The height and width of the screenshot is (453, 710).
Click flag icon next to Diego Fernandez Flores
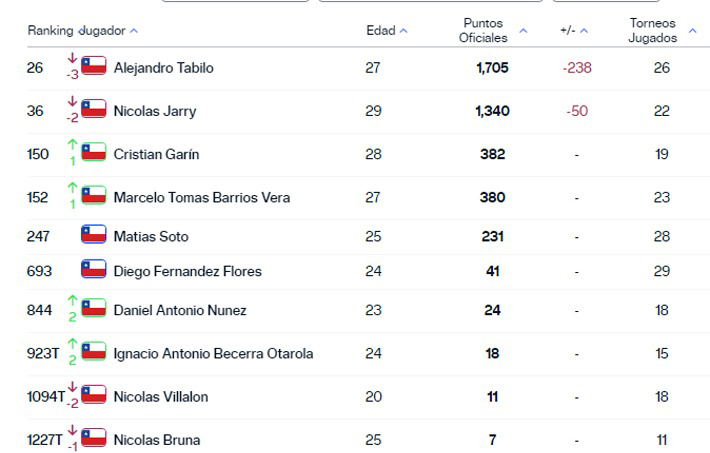[x=94, y=270]
